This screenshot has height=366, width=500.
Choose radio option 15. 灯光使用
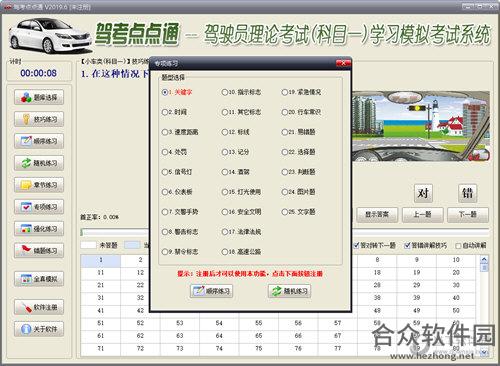241,192
